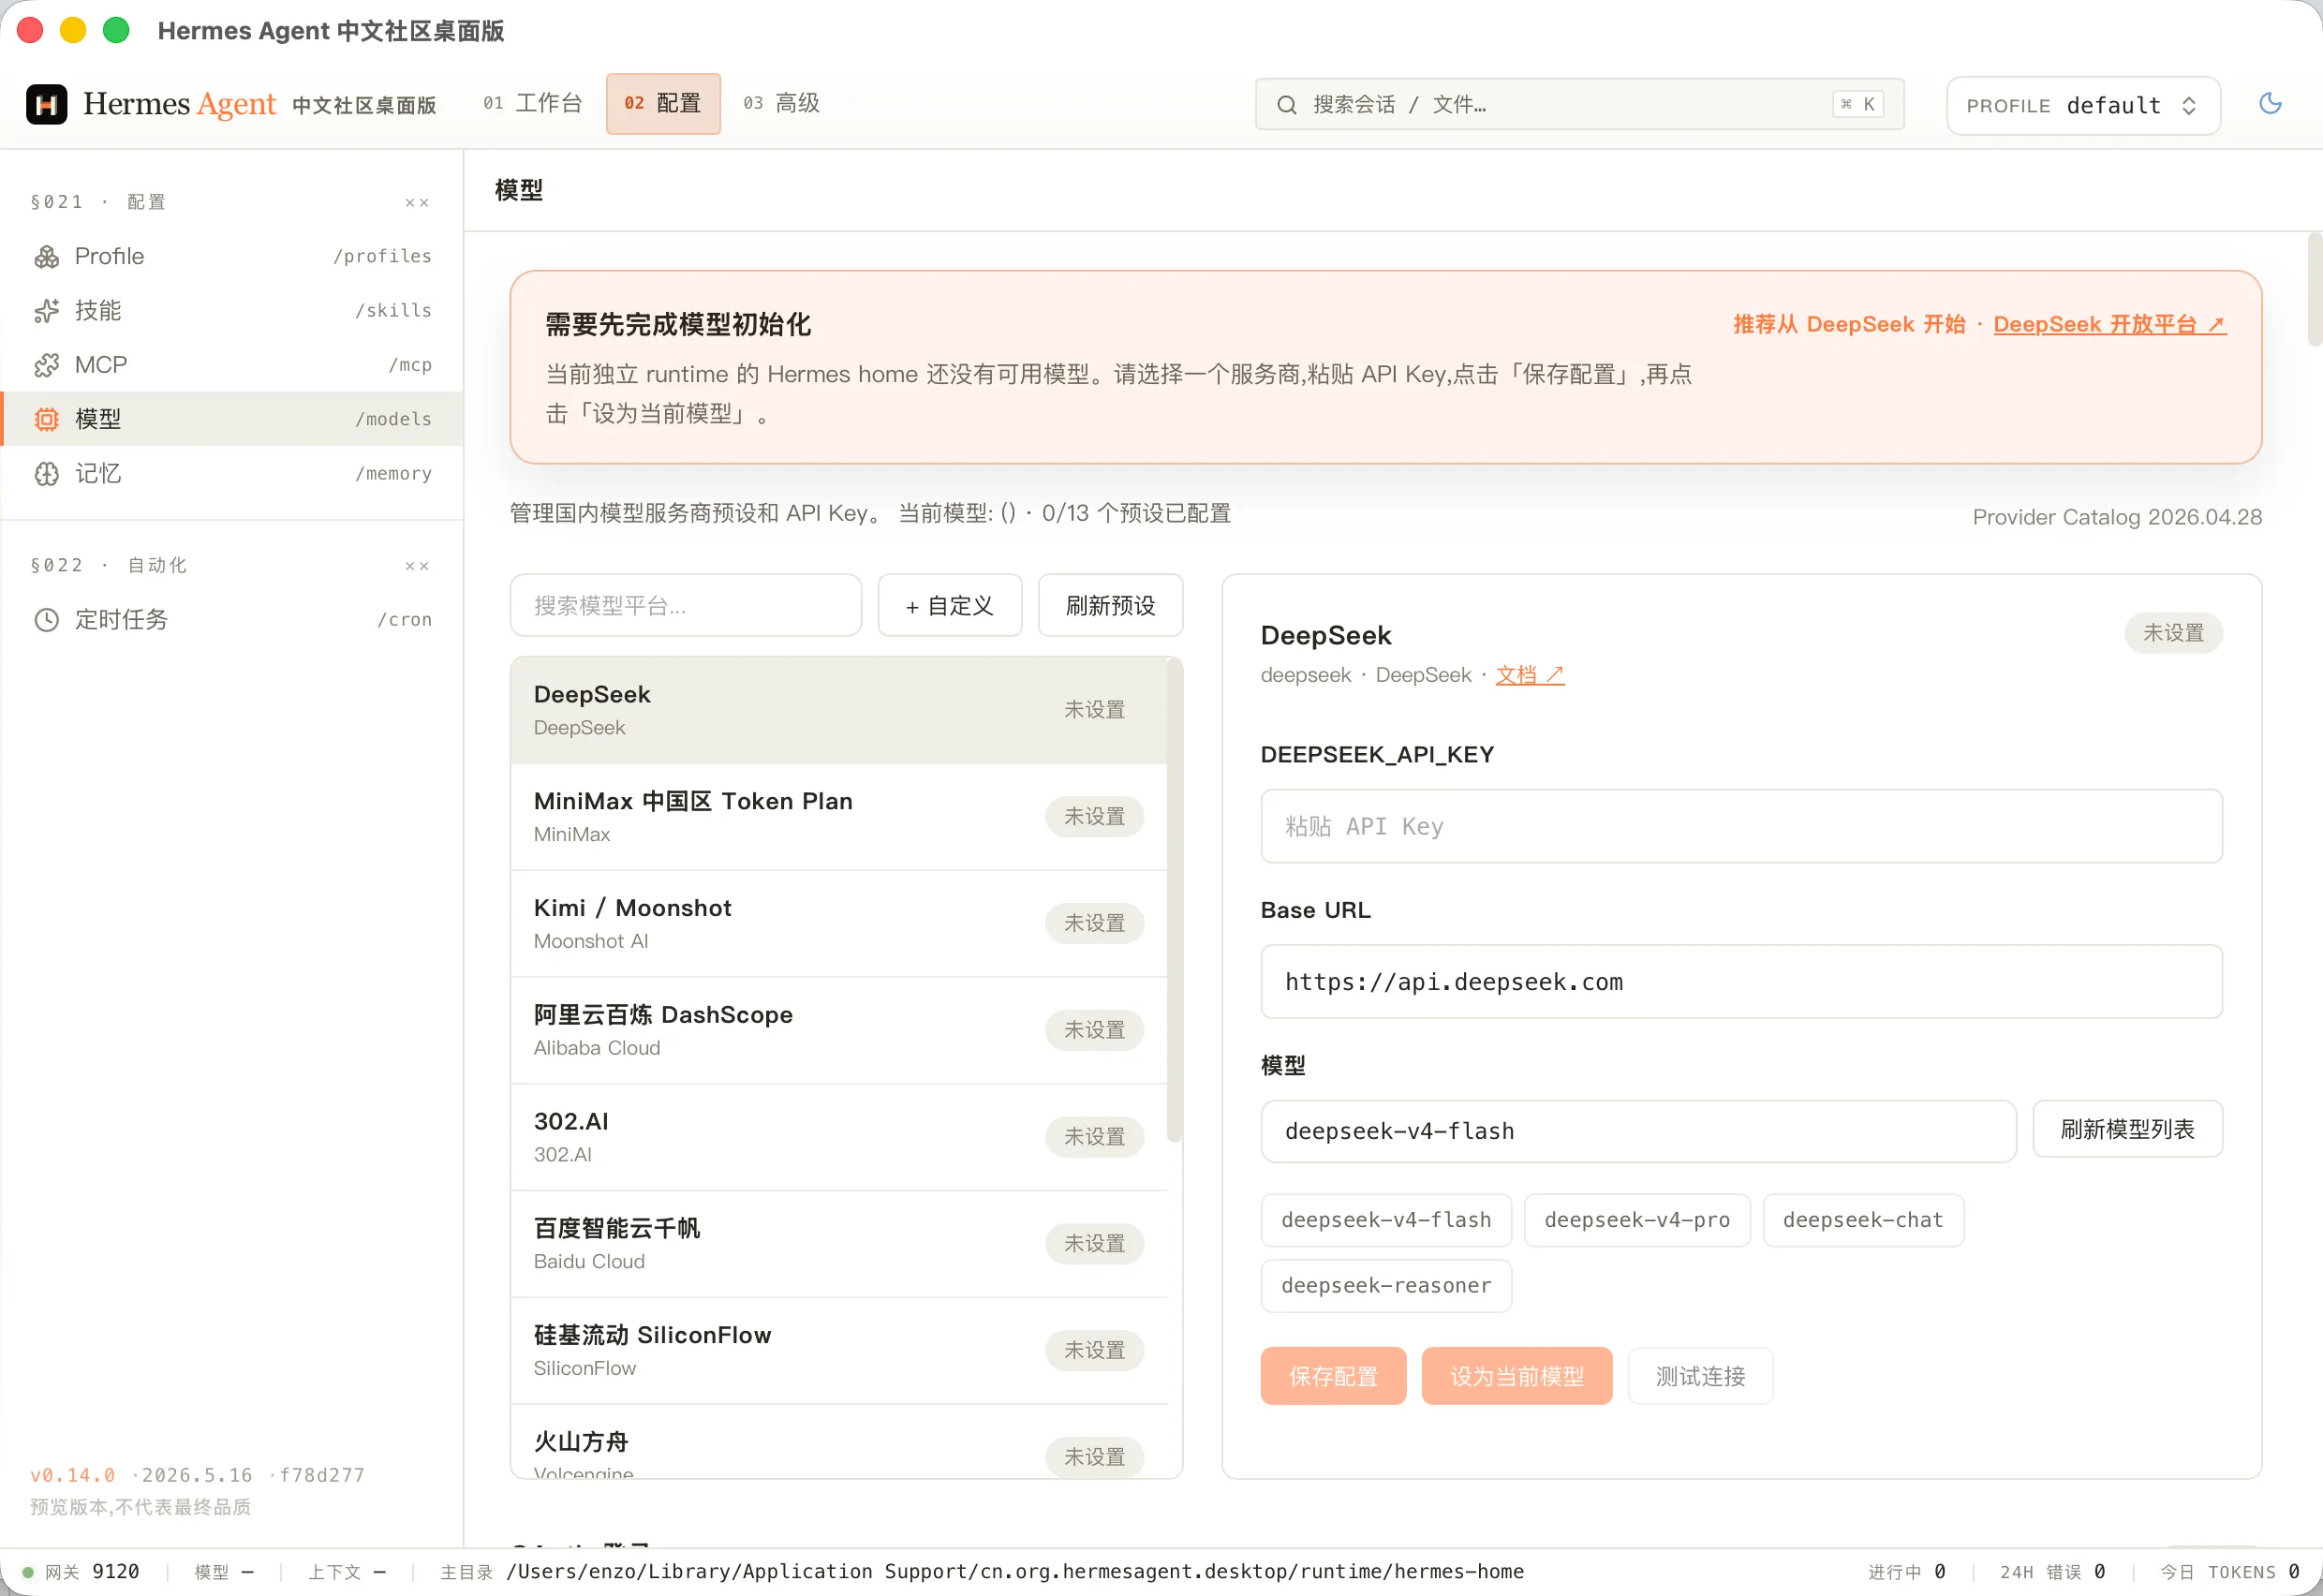Image resolution: width=2323 pixels, height=1596 pixels.
Task: Click the 刷新预设 button
Action: [1110, 606]
